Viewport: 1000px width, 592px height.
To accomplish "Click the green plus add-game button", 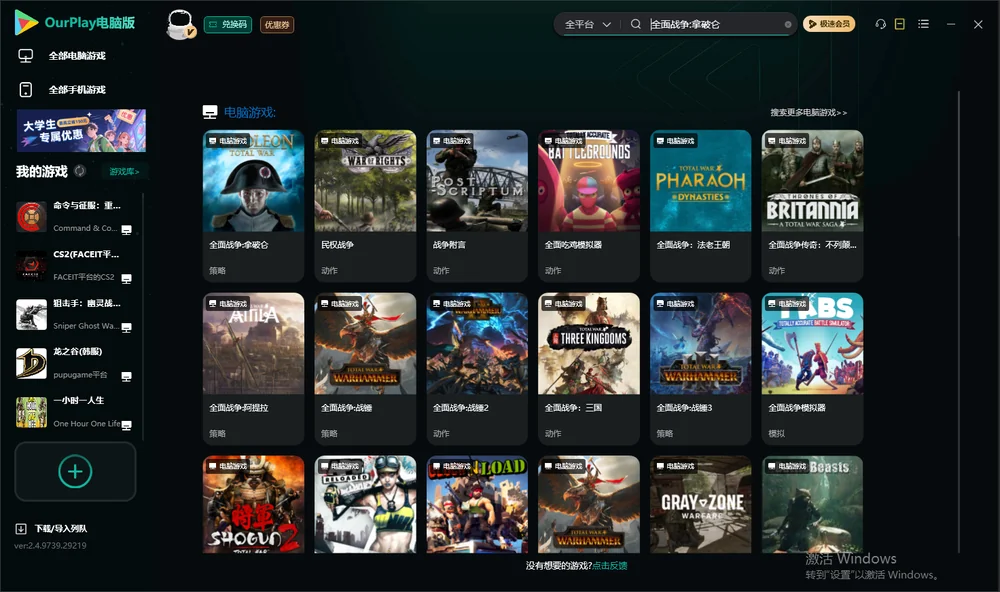I will (75, 471).
